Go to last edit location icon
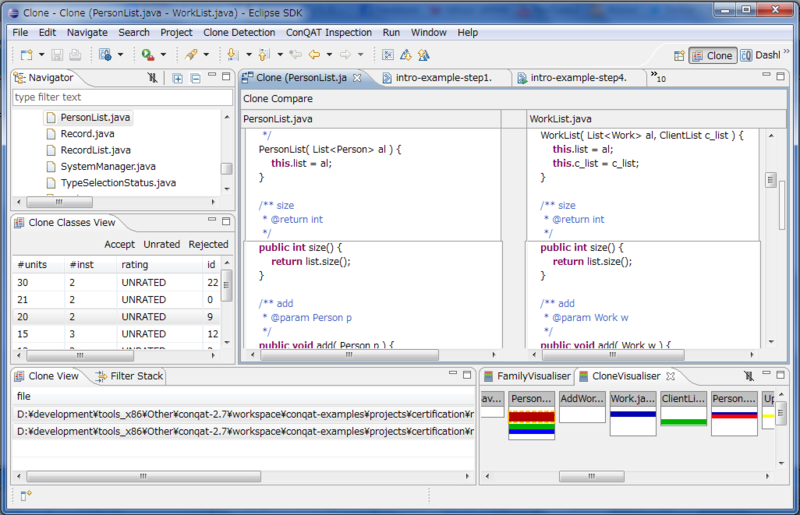Viewport: 800px width, 515px height. [x=295, y=55]
